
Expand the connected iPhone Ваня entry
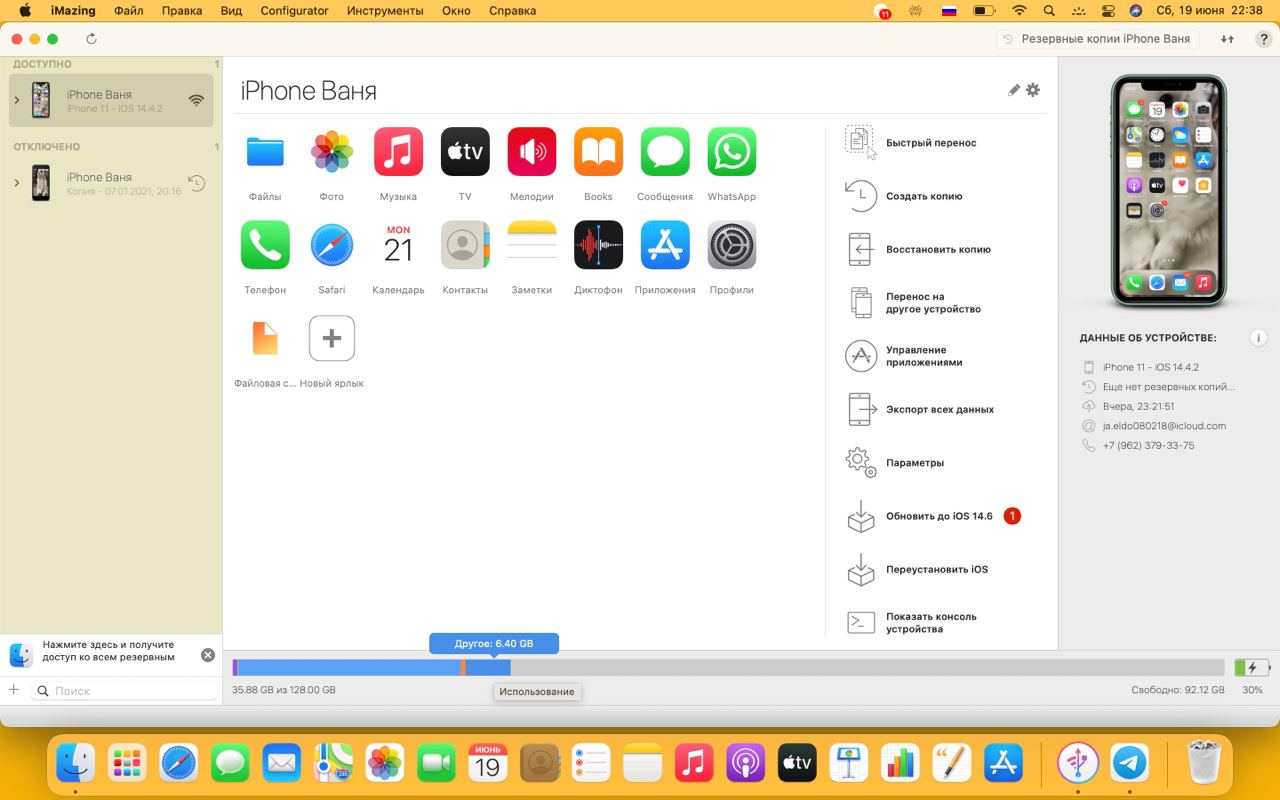coord(17,100)
